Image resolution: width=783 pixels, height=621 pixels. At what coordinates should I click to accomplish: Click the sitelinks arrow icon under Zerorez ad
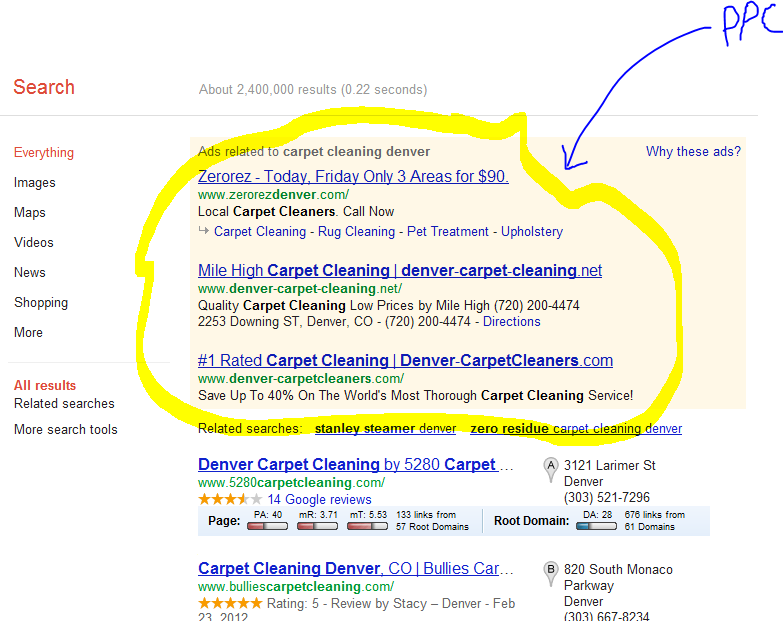[x=203, y=231]
